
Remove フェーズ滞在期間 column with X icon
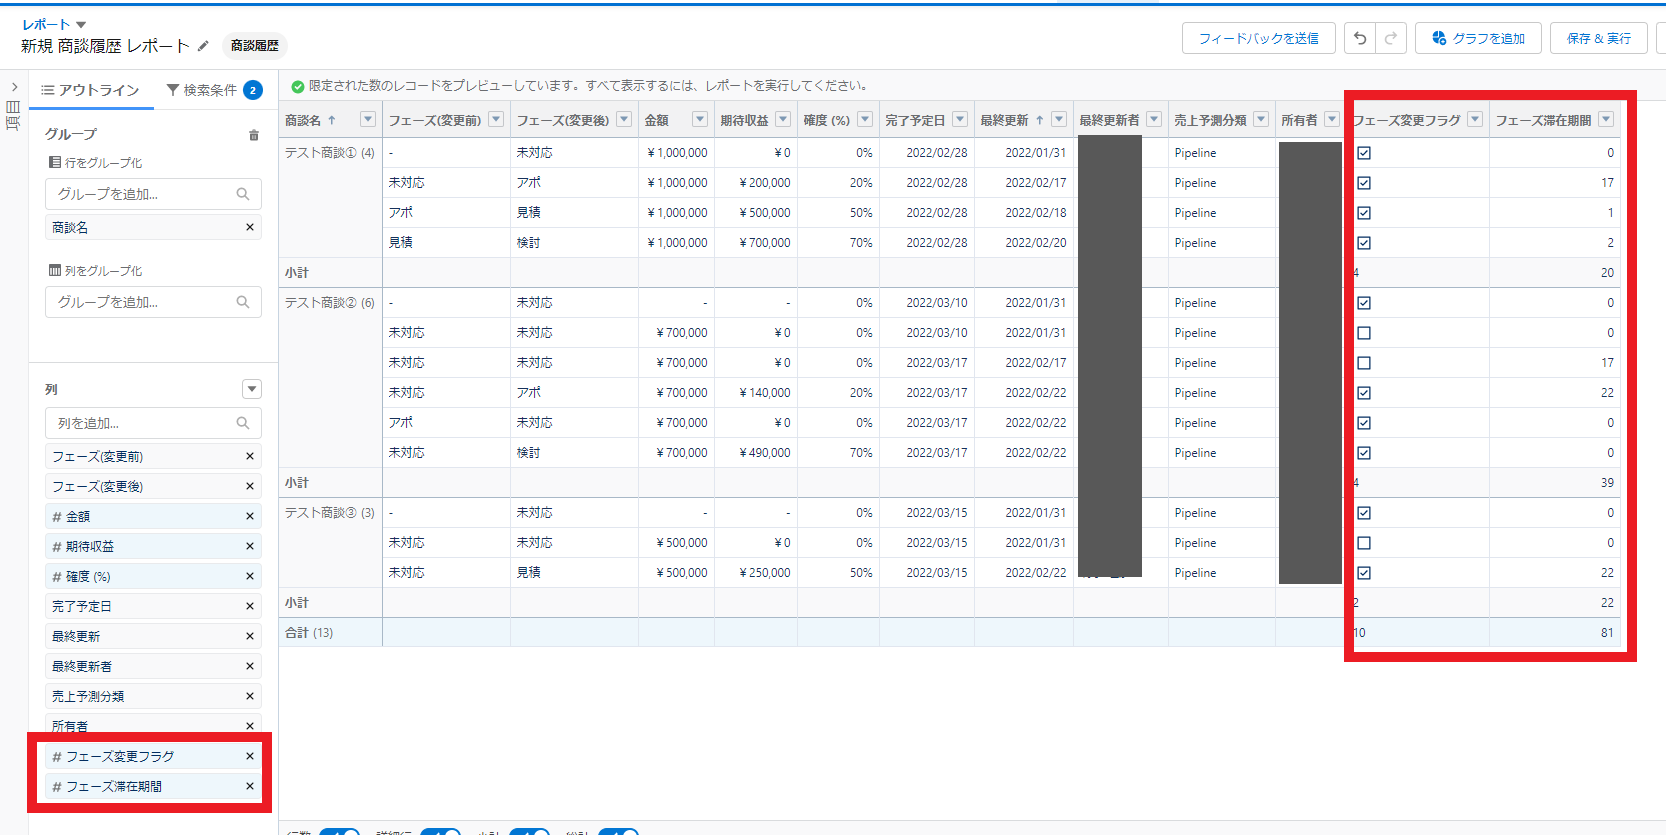(250, 786)
